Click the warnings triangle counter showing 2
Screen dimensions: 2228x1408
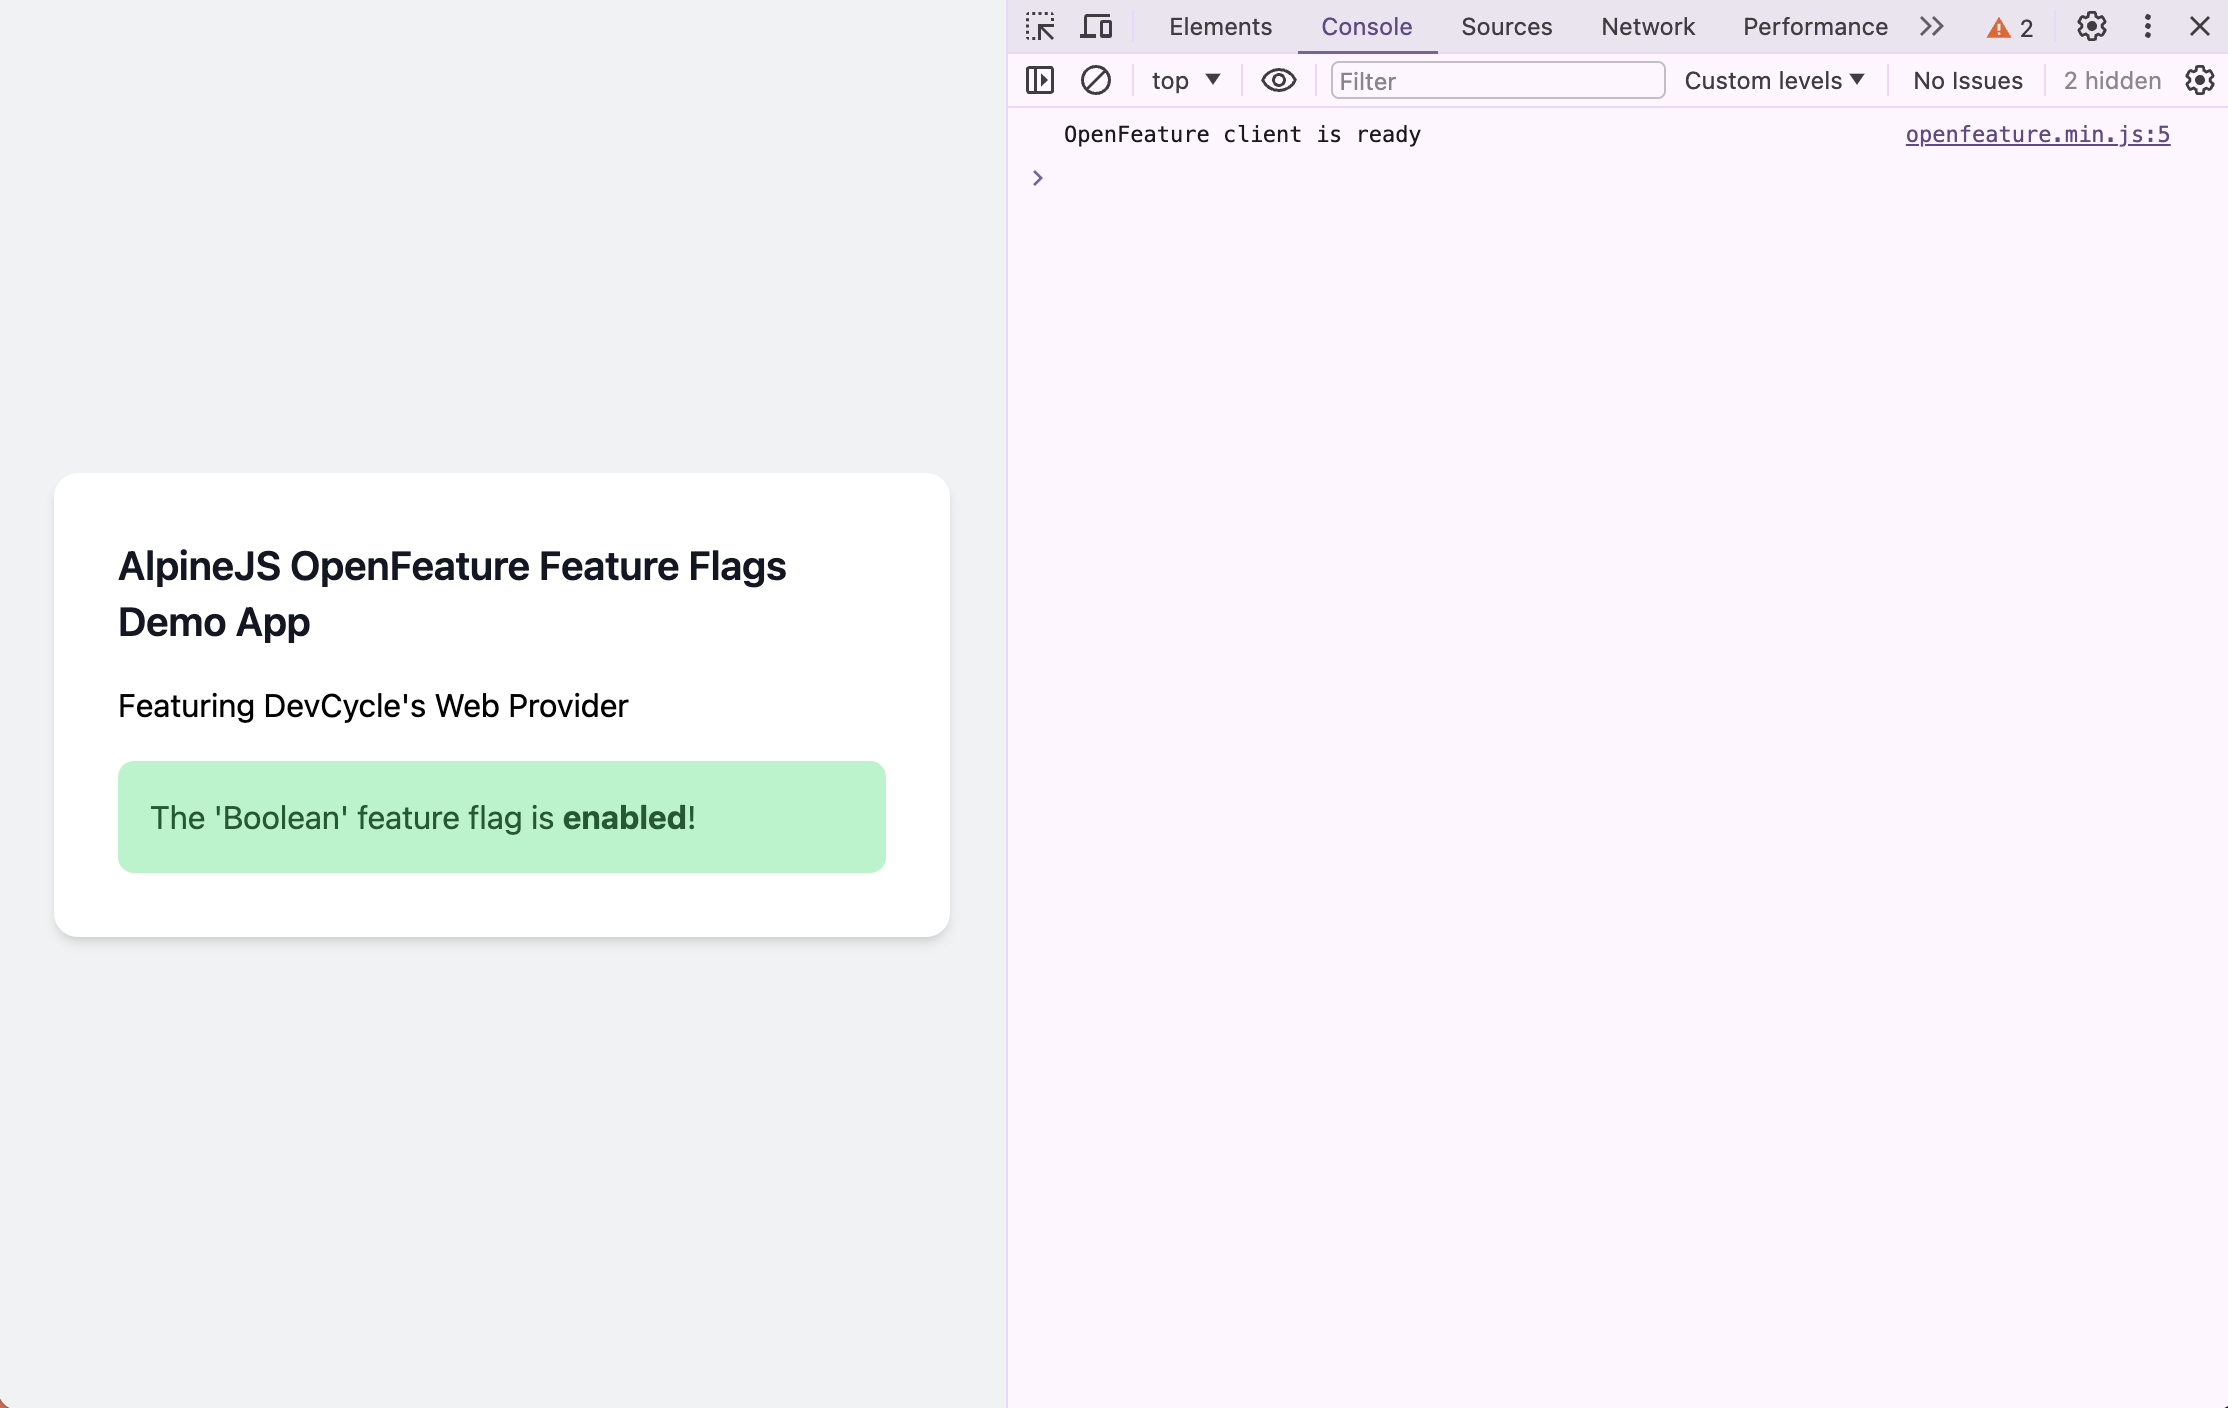(2010, 28)
